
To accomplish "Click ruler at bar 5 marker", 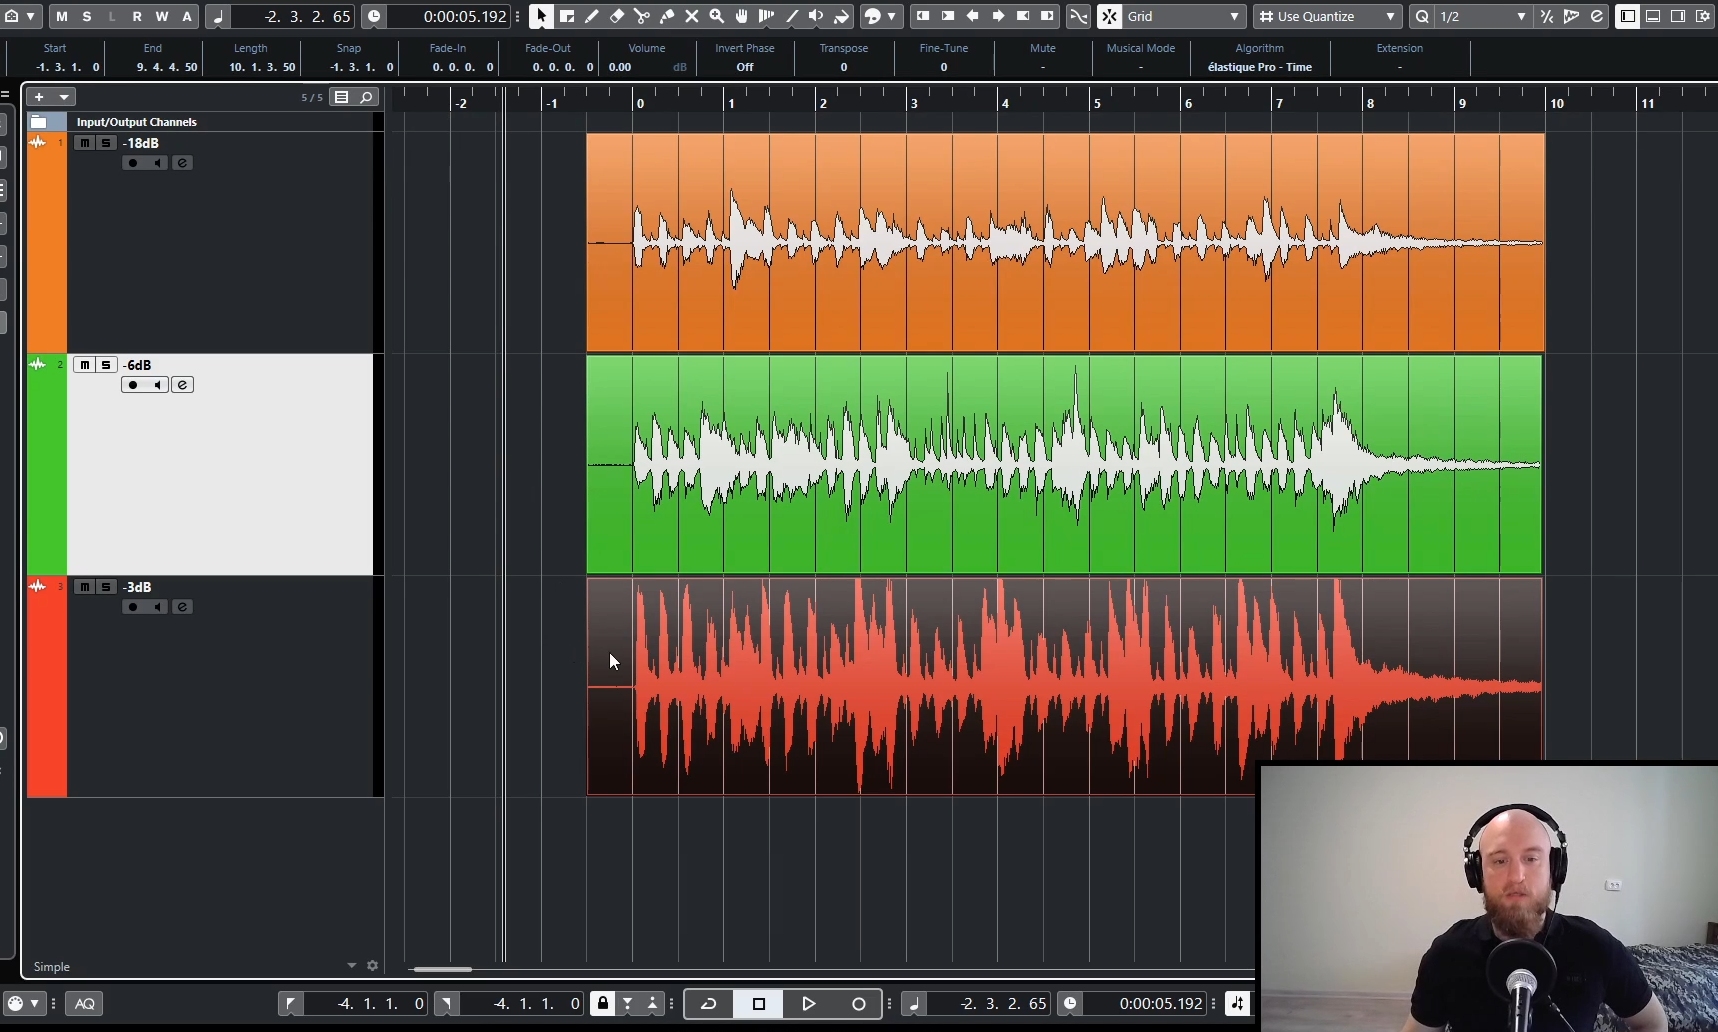I will click(x=1097, y=103).
